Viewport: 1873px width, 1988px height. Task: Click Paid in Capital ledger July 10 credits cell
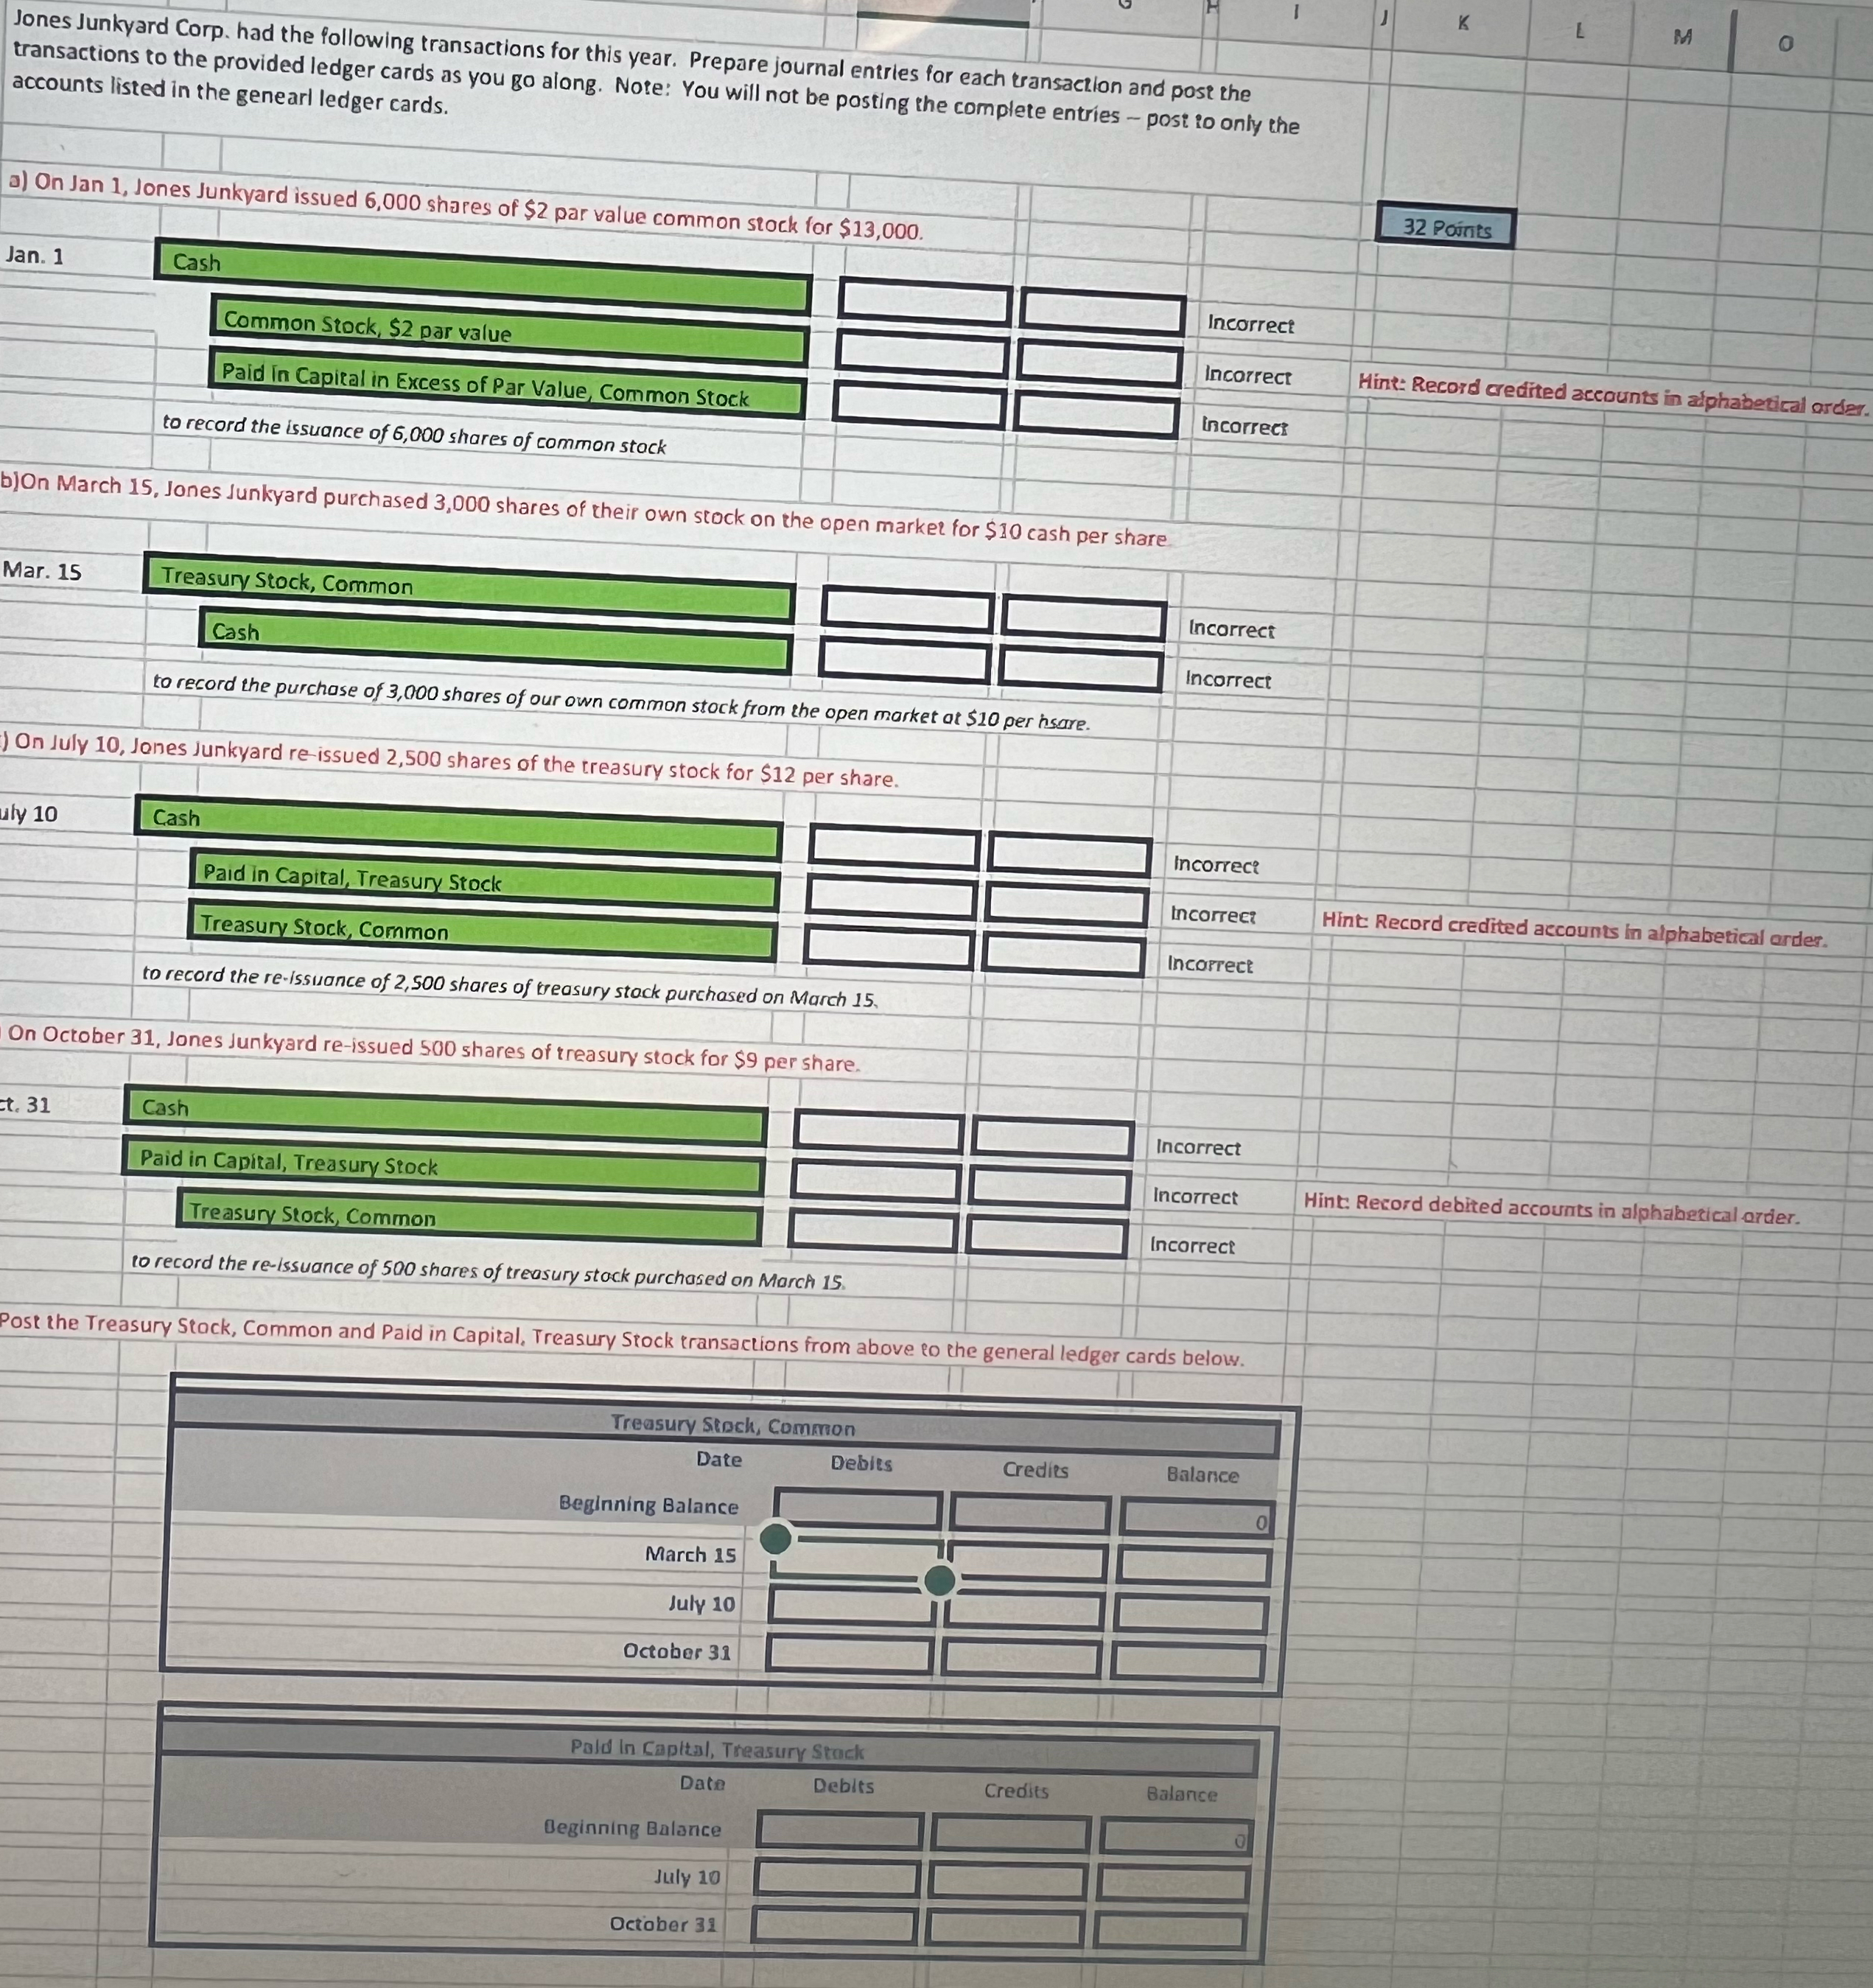click(x=1007, y=1882)
